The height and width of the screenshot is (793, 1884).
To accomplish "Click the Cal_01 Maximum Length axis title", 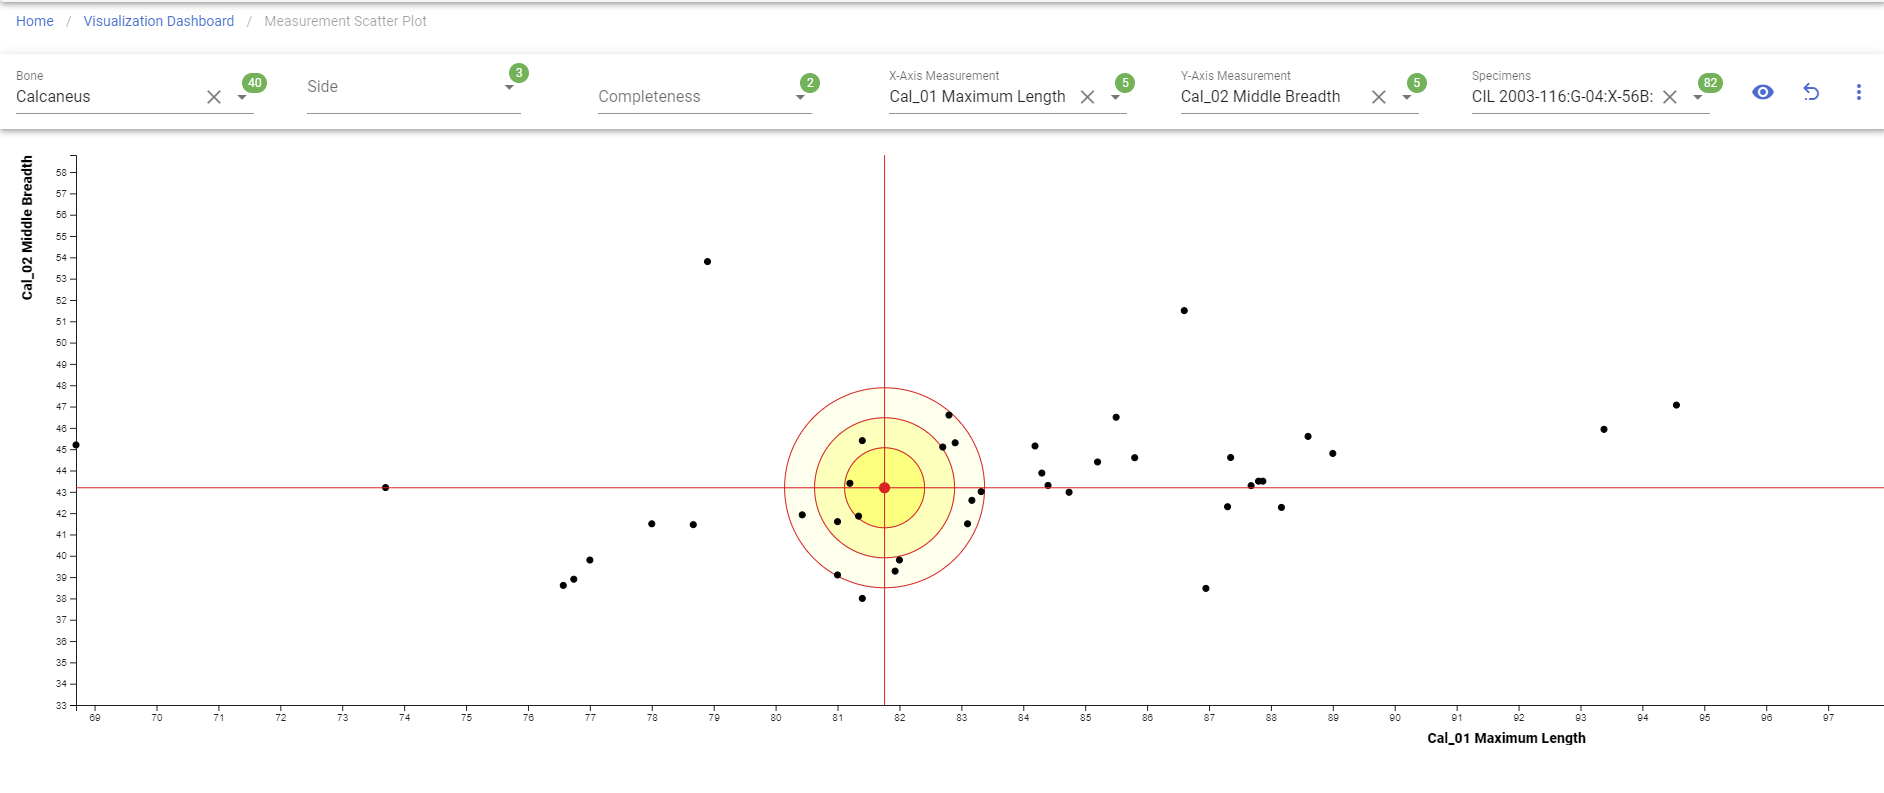I will pyautogui.click(x=1506, y=738).
